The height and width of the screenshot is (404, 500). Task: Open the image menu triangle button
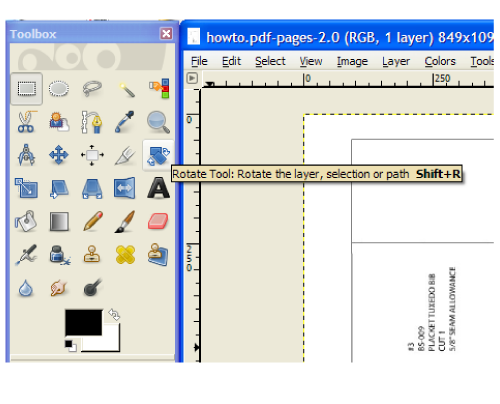click(192, 78)
